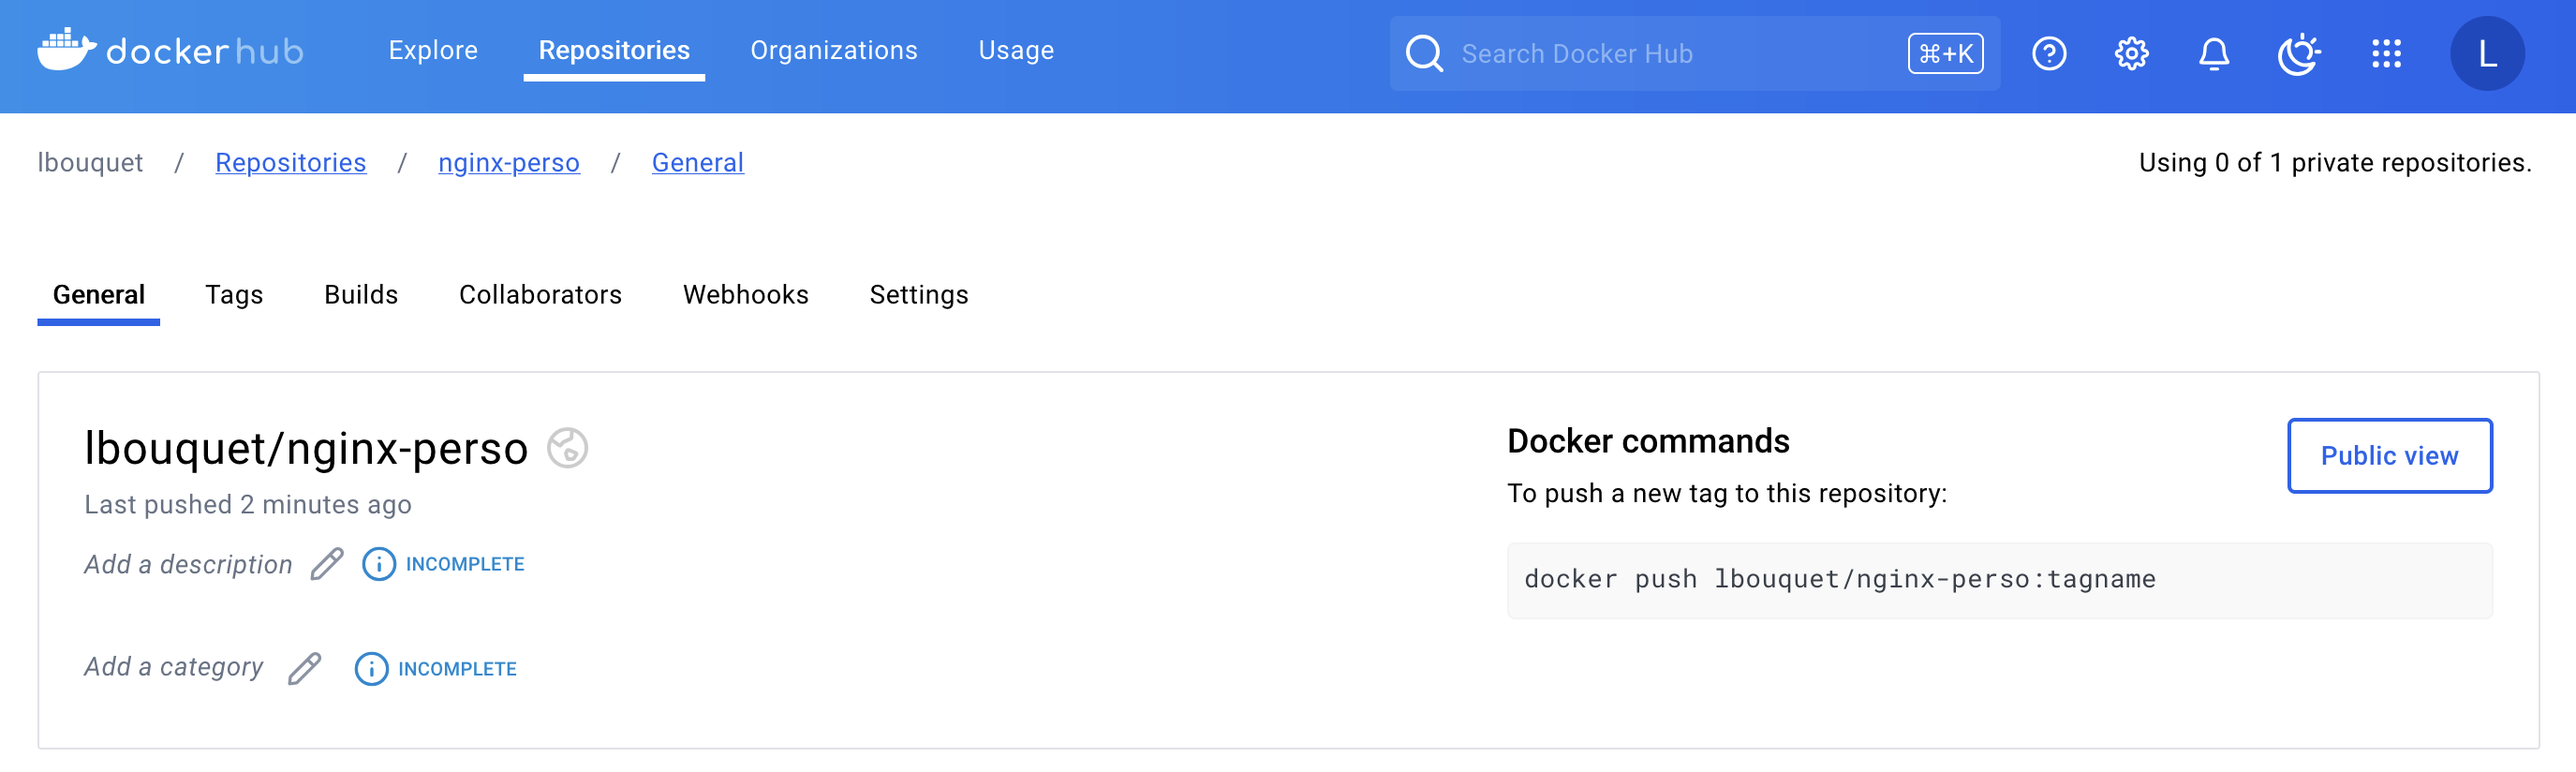2576x772 pixels.
Task: Click info icon beside description INCOMPLETE
Action: pyautogui.click(x=378, y=564)
